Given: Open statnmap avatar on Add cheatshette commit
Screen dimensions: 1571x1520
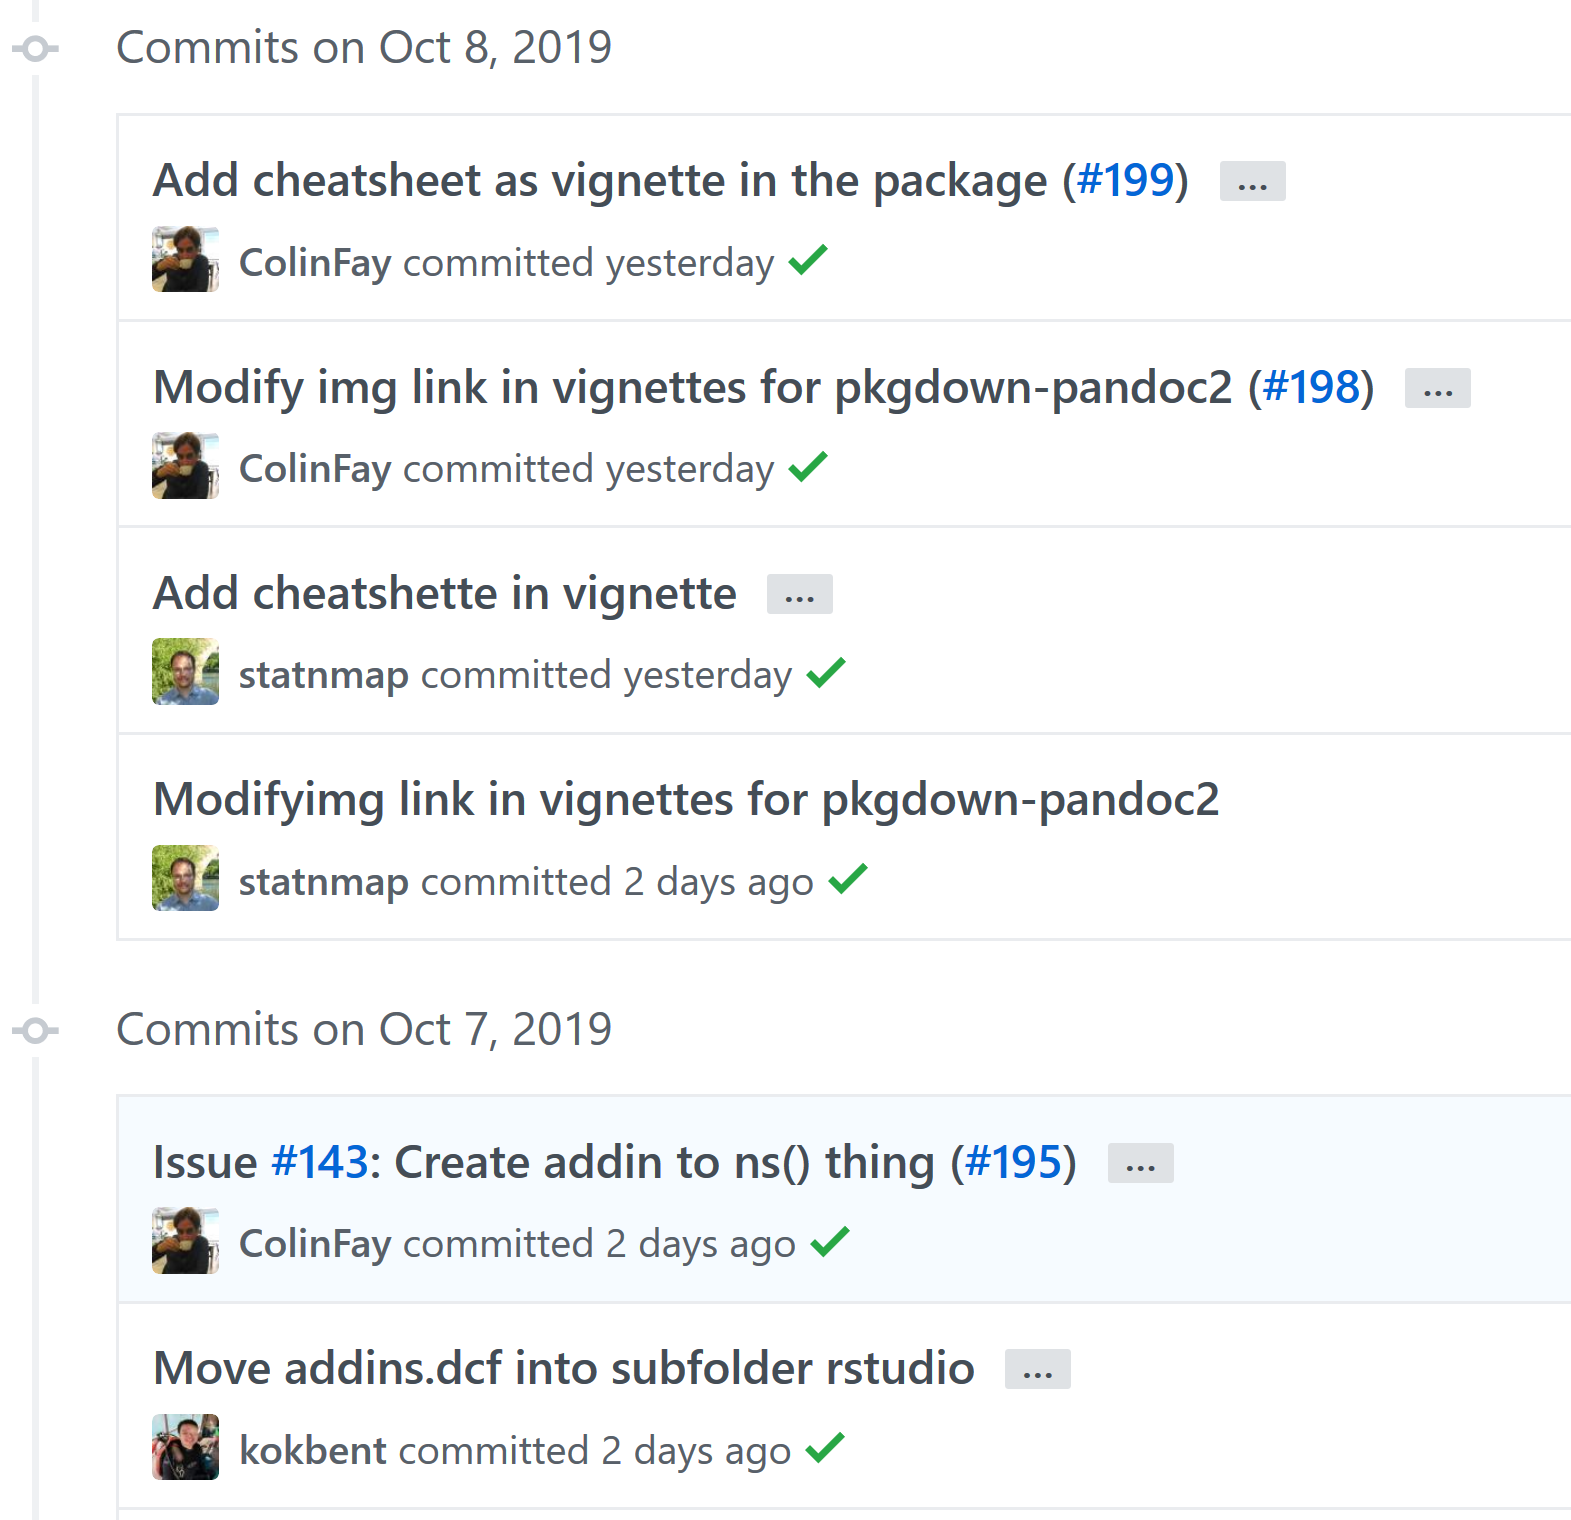Looking at the screenshot, I should pos(185,671).
